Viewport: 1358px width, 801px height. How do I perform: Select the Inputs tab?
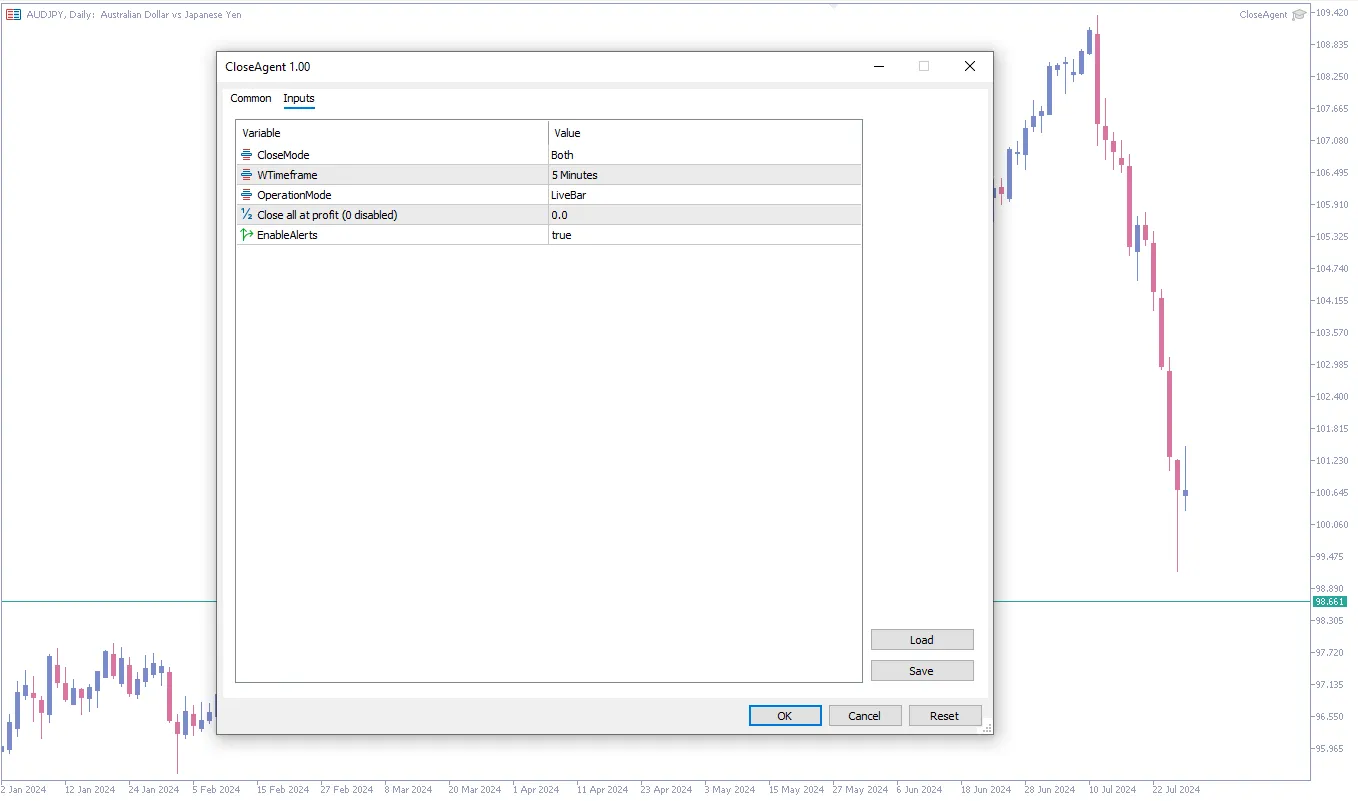point(299,98)
